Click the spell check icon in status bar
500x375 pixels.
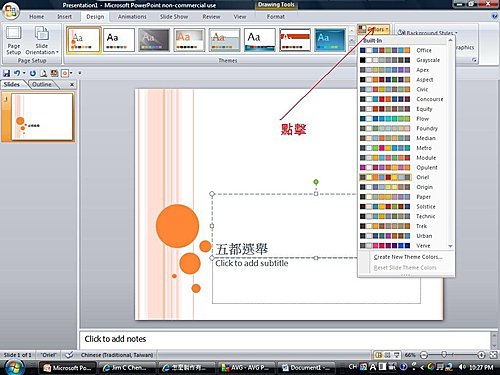69,355
